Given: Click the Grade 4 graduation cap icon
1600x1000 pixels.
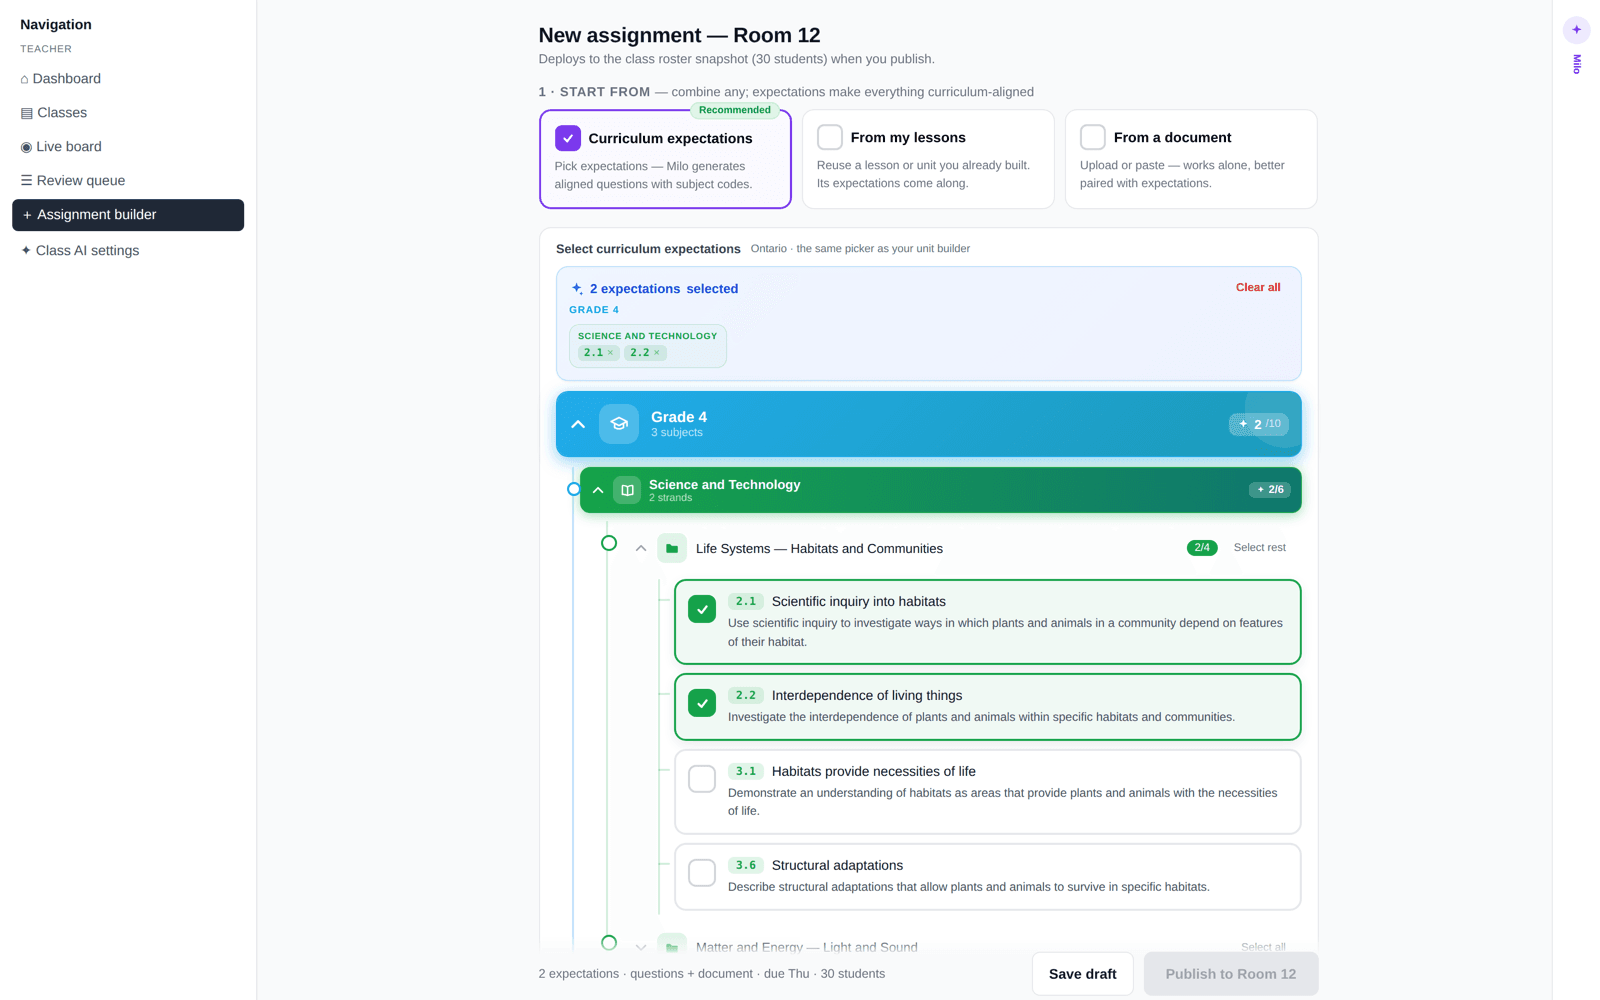Looking at the screenshot, I should (x=619, y=424).
